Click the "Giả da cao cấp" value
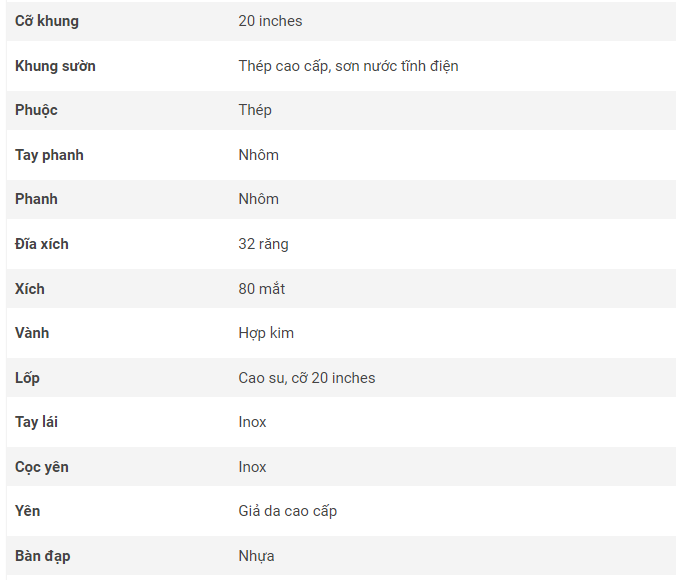 pos(287,511)
